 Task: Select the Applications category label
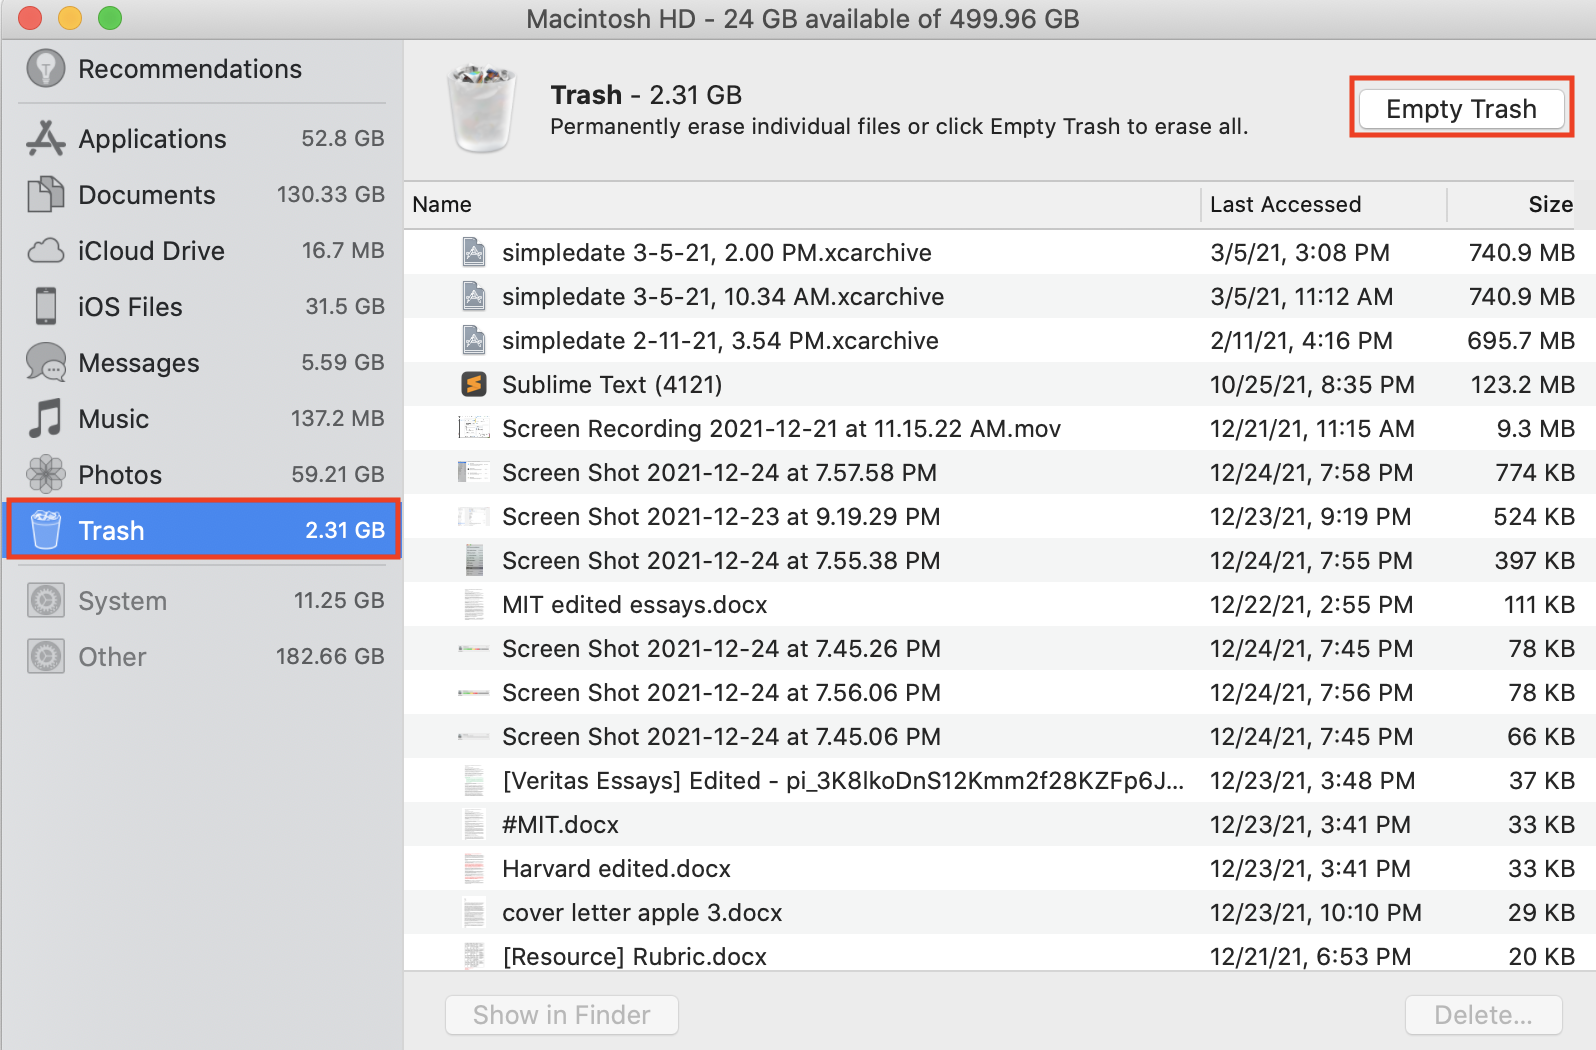click(x=152, y=139)
